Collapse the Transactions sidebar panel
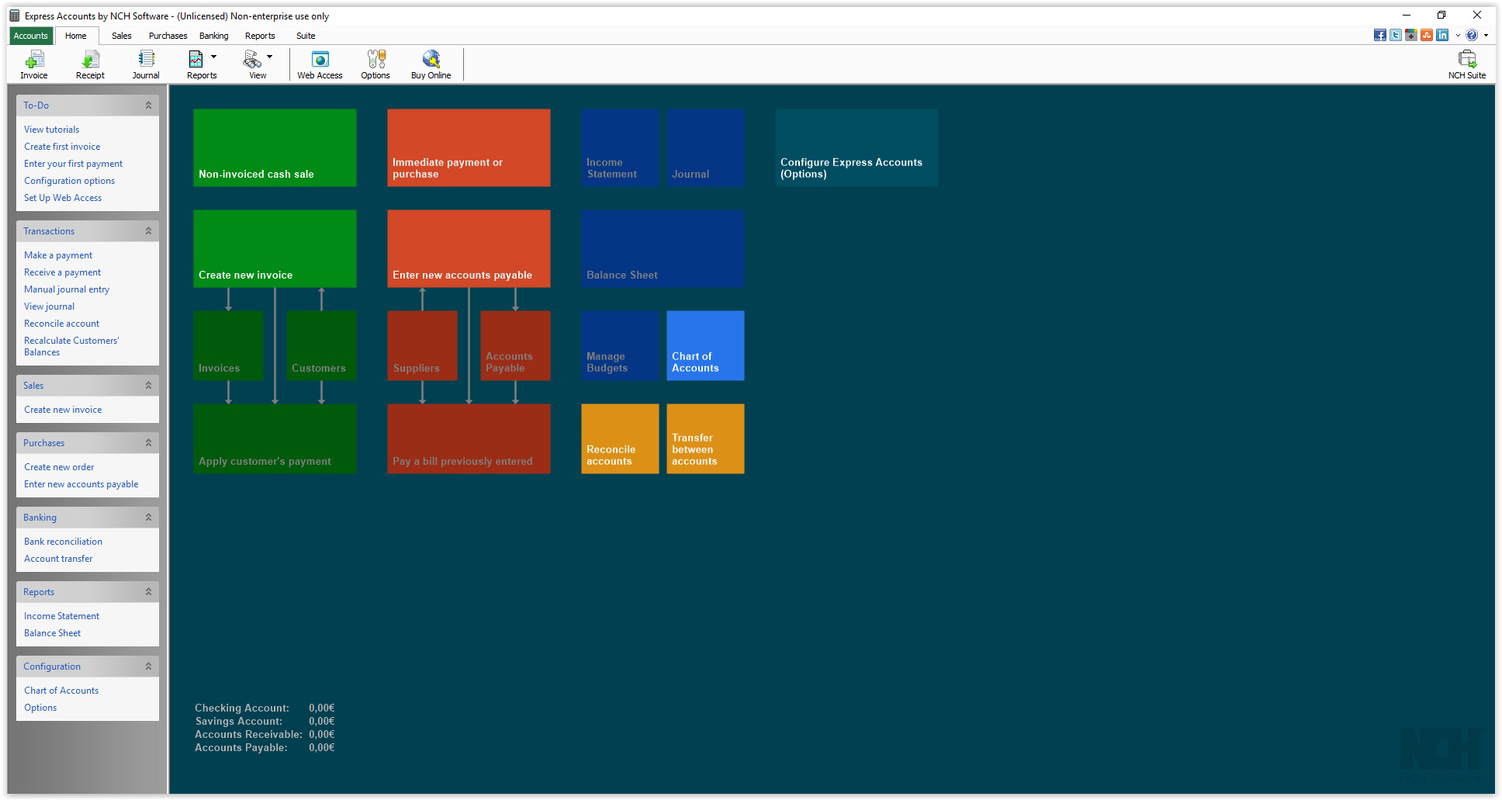Viewport: 1502px width, 800px height. click(x=148, y=231)
